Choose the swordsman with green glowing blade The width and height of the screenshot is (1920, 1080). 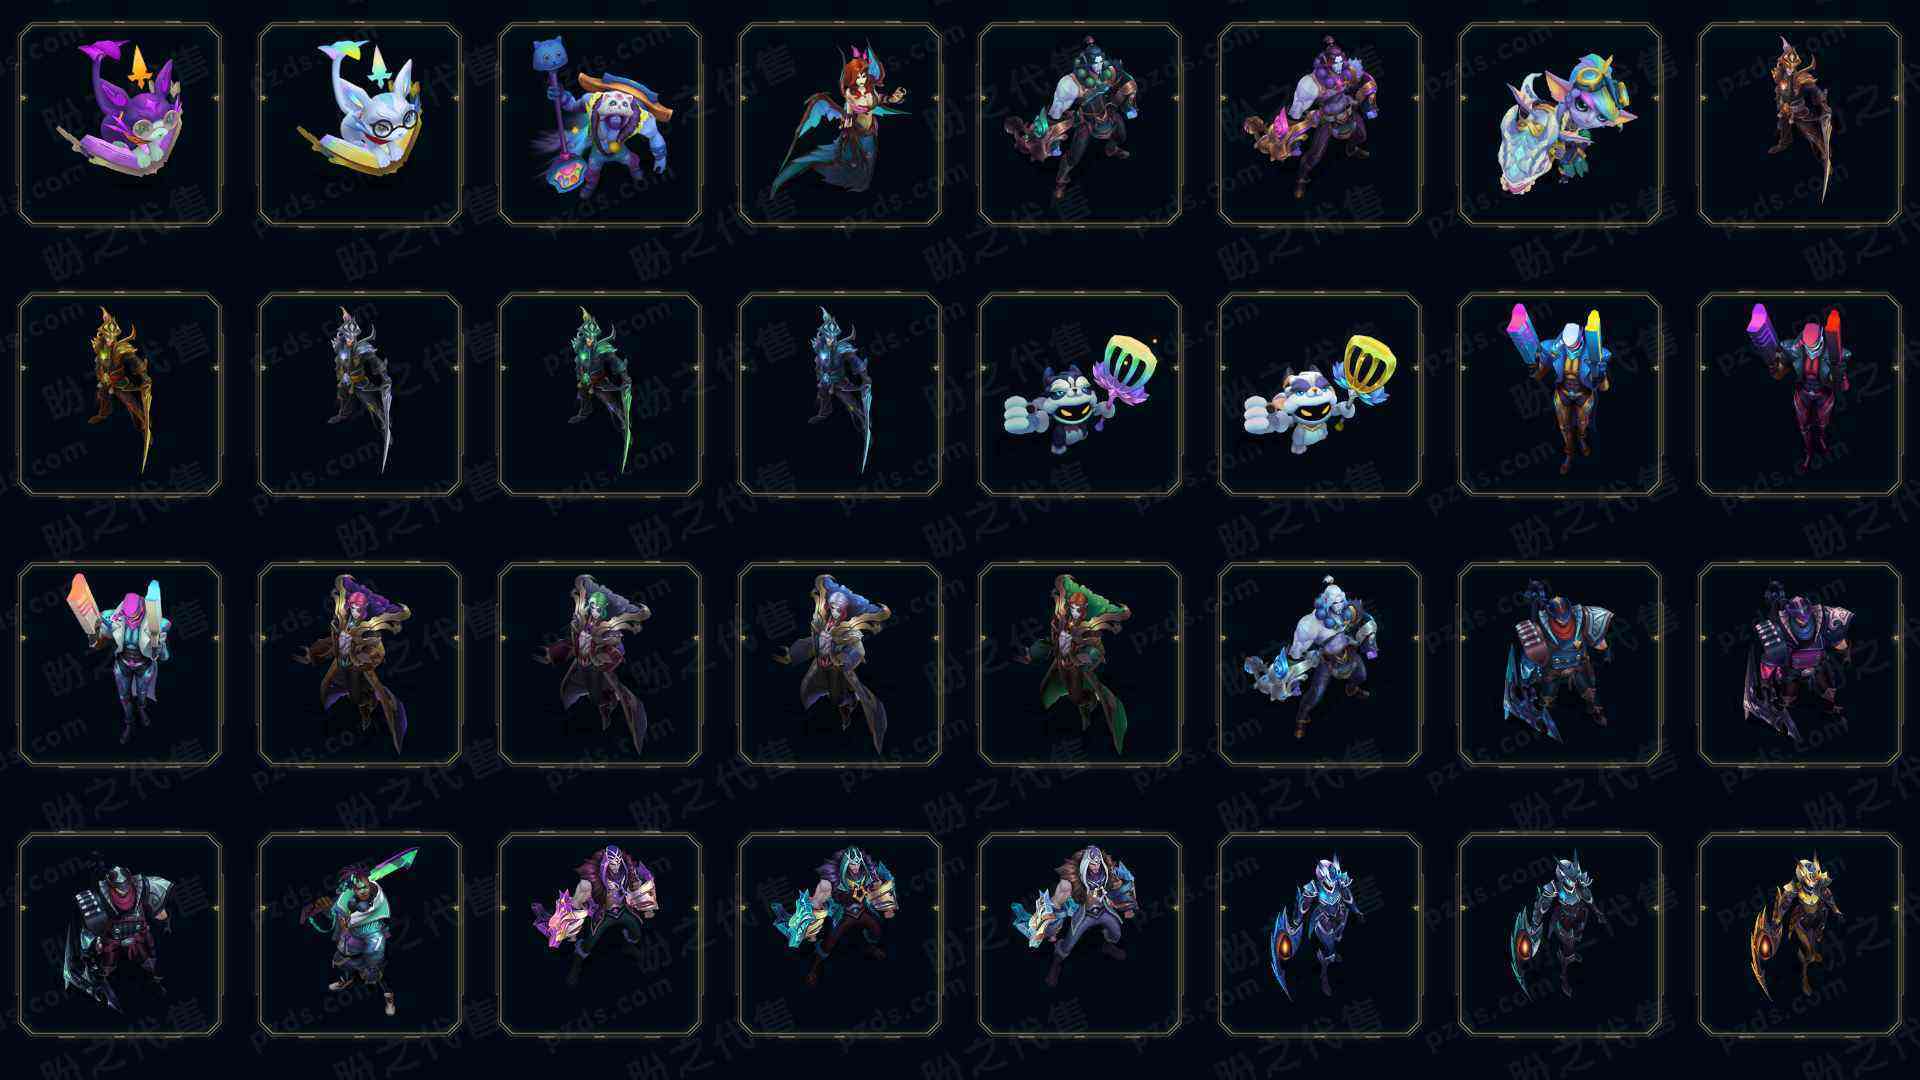360,934
